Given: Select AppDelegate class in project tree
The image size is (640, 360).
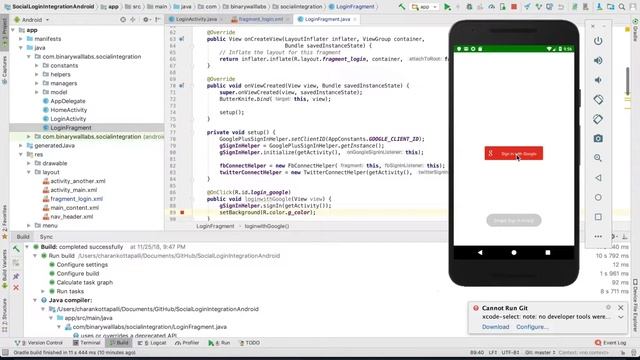Looking at the screenshot, I should (68, 101).
